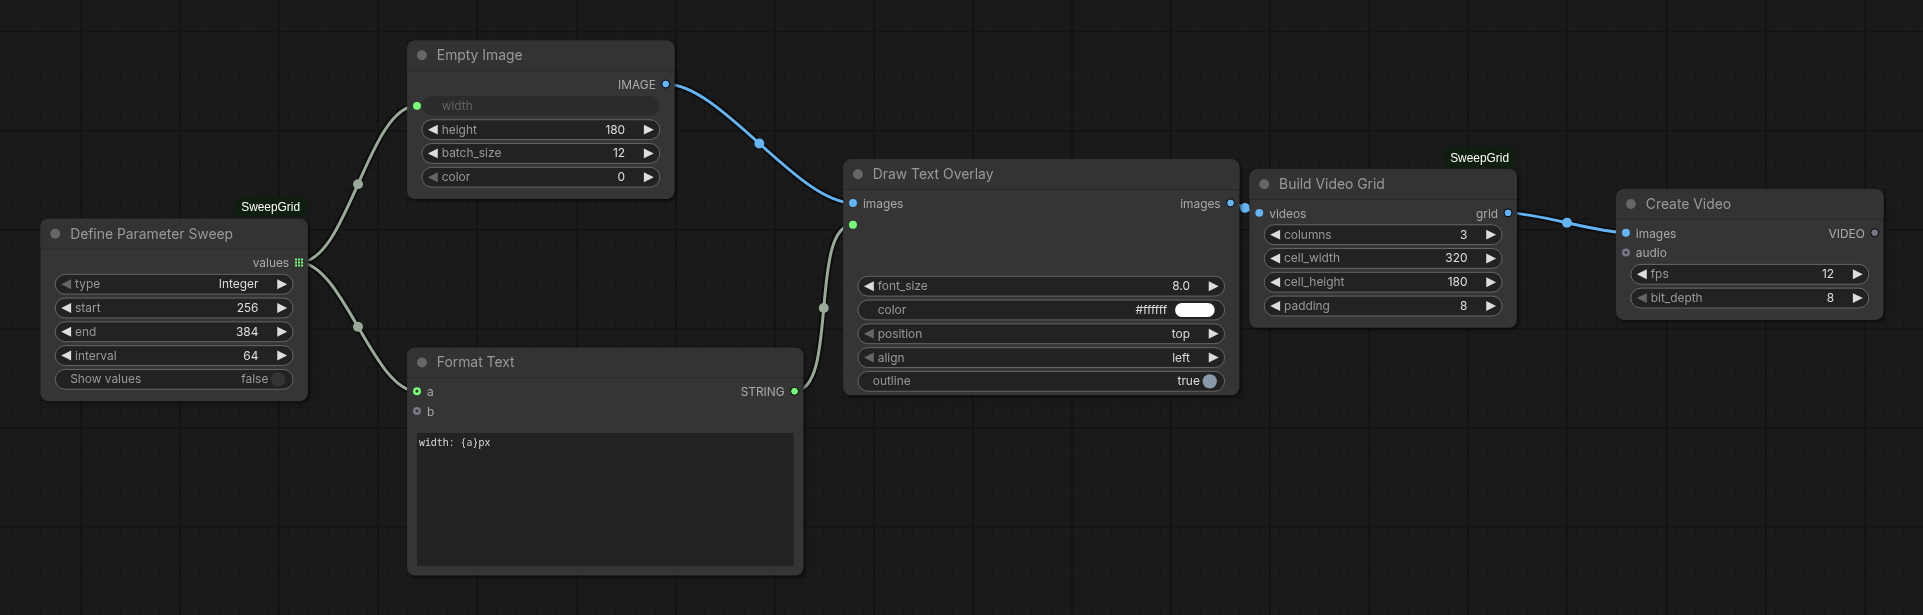Increase columns value with right arrow
Screen dimensions: 1923x615
tap(1490, 235)
